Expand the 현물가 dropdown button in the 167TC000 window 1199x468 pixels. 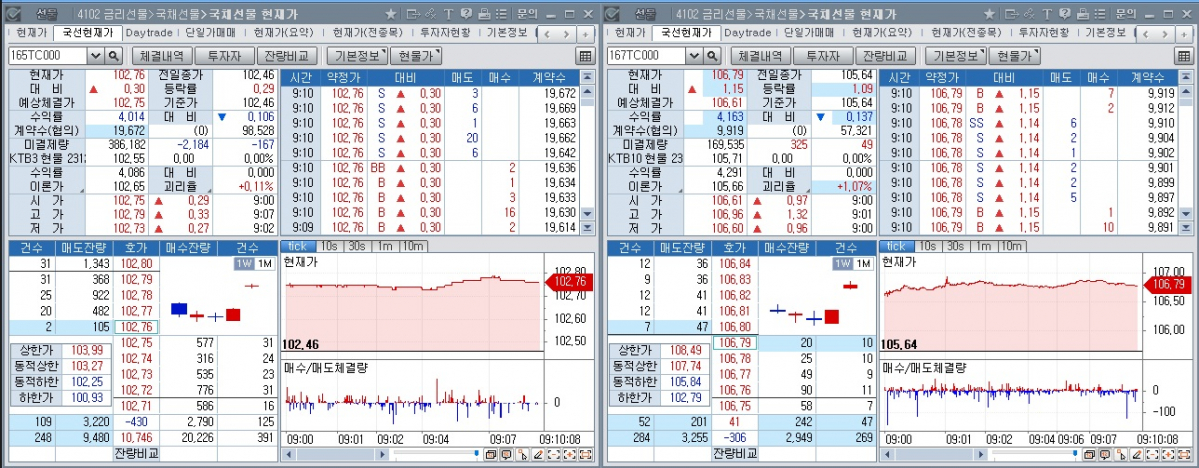tap(1014, 56)
